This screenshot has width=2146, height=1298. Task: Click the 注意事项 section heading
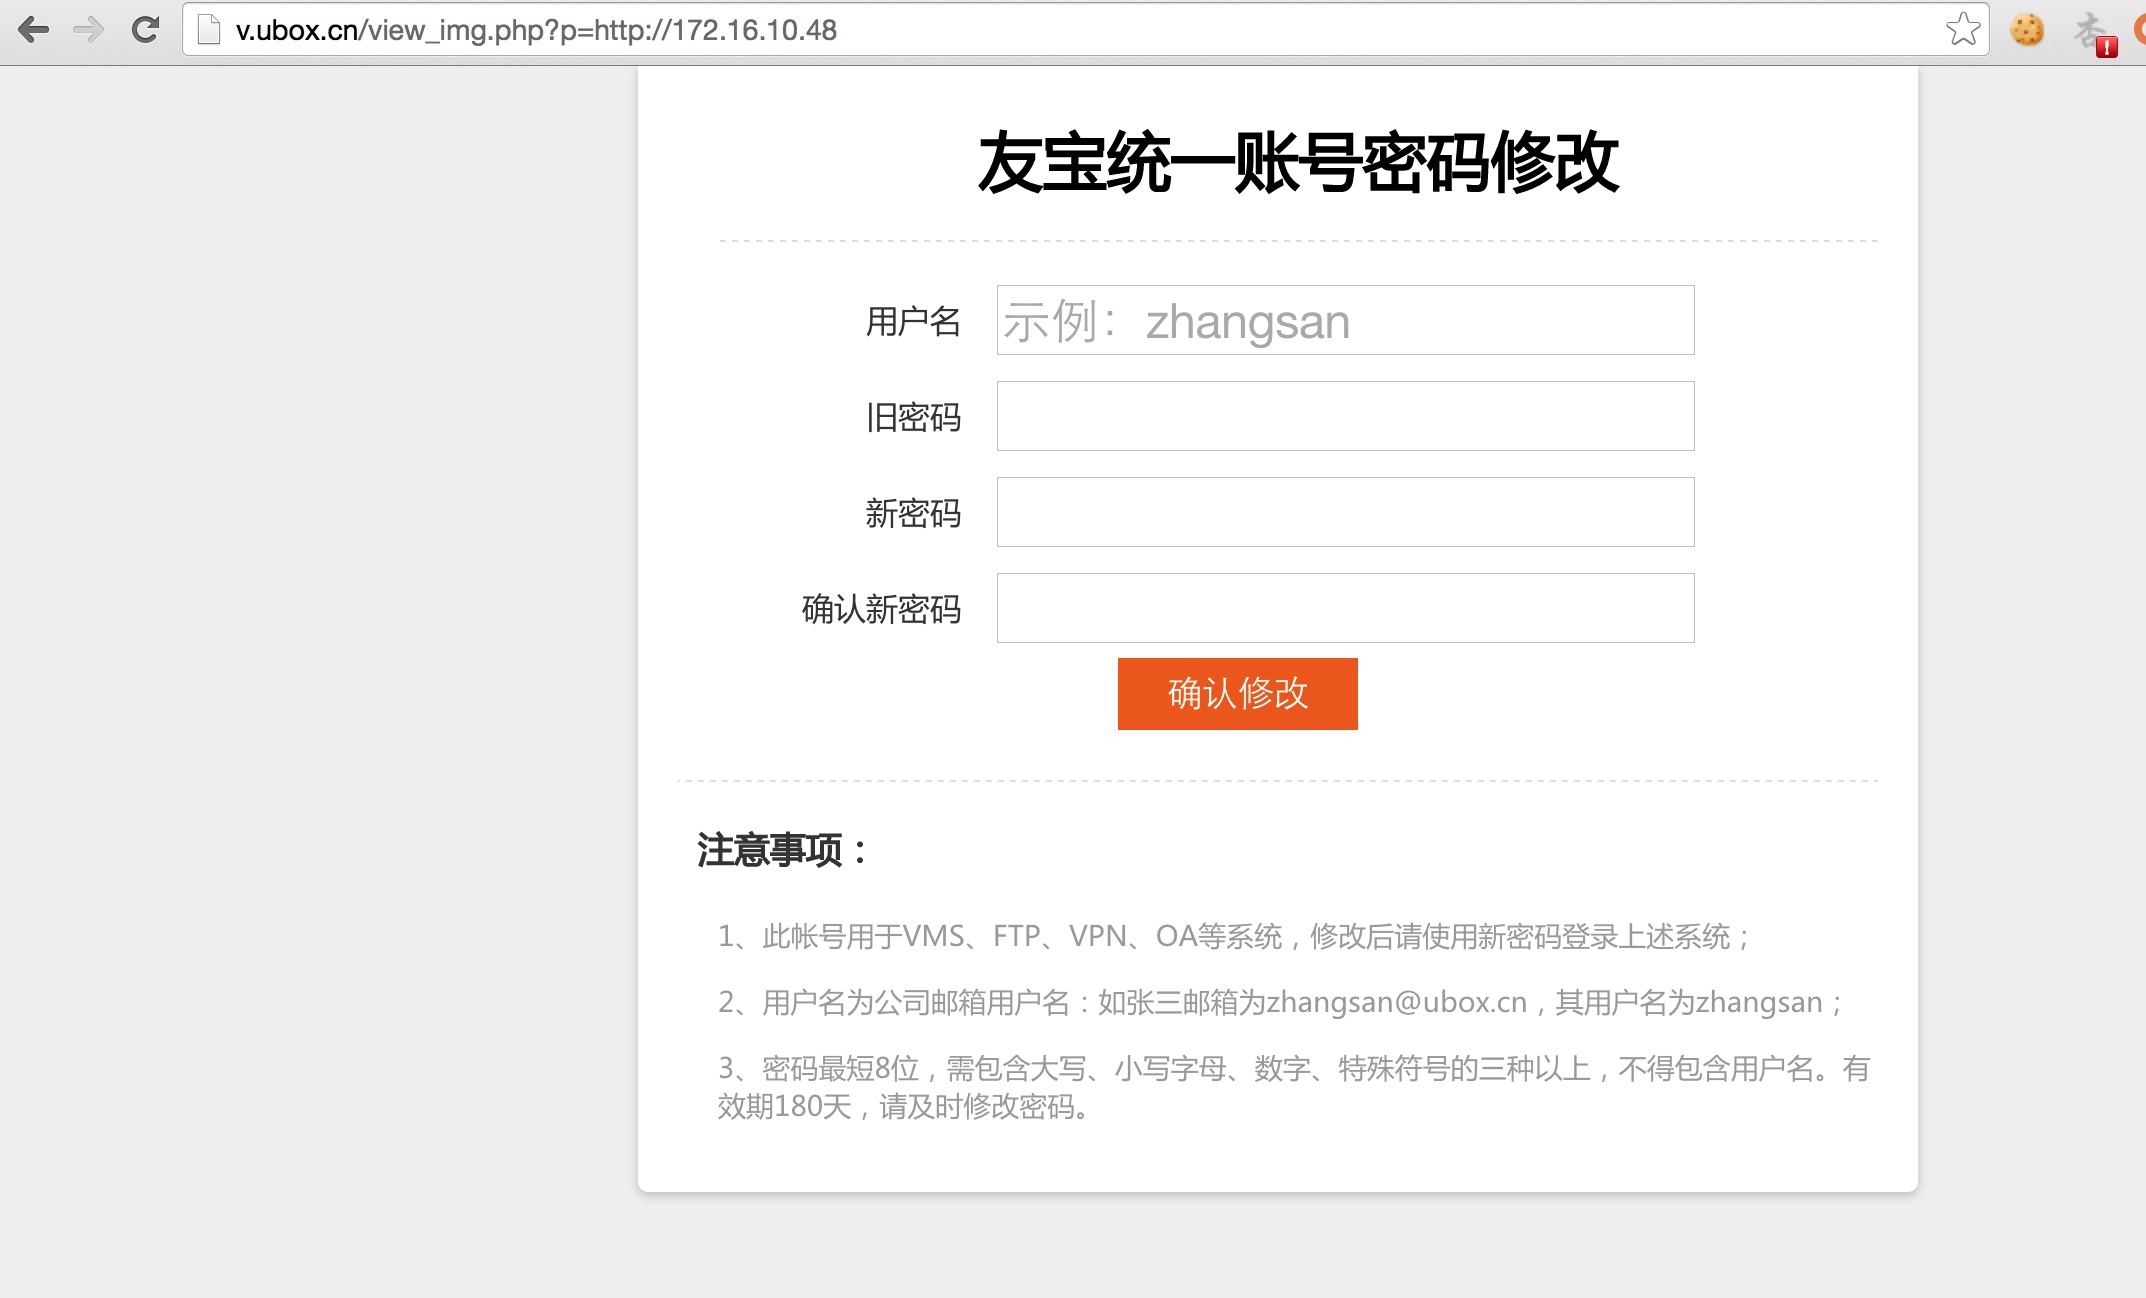click(782, 851)
